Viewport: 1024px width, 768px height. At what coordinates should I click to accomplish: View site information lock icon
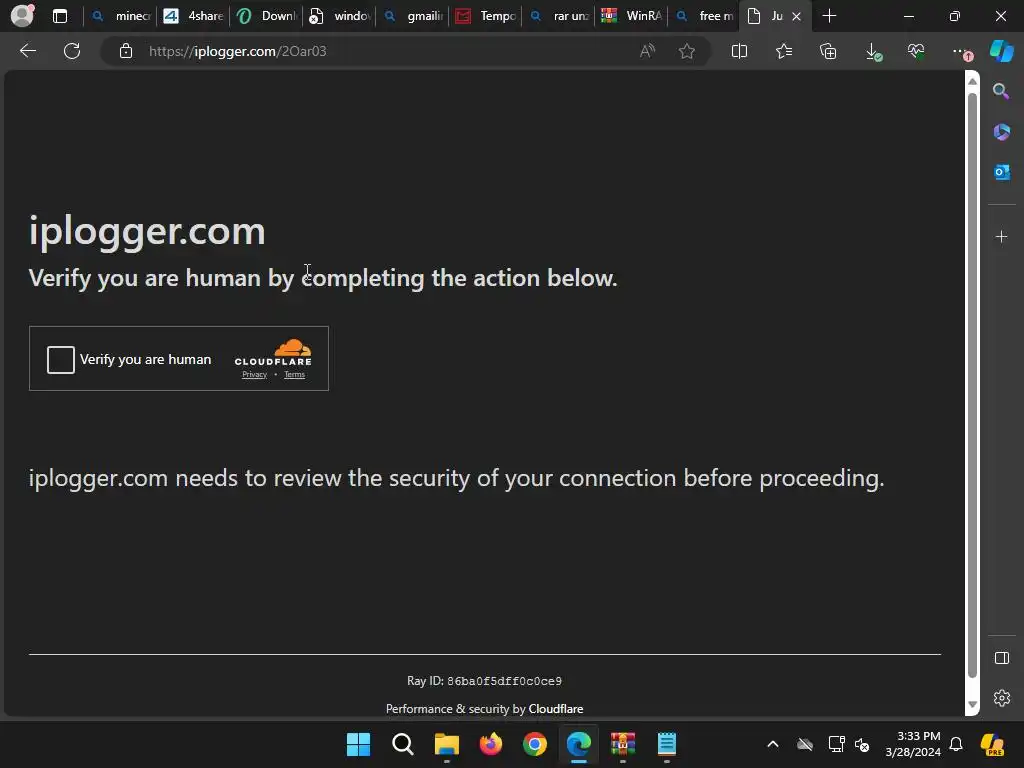[x=126, y=51]
